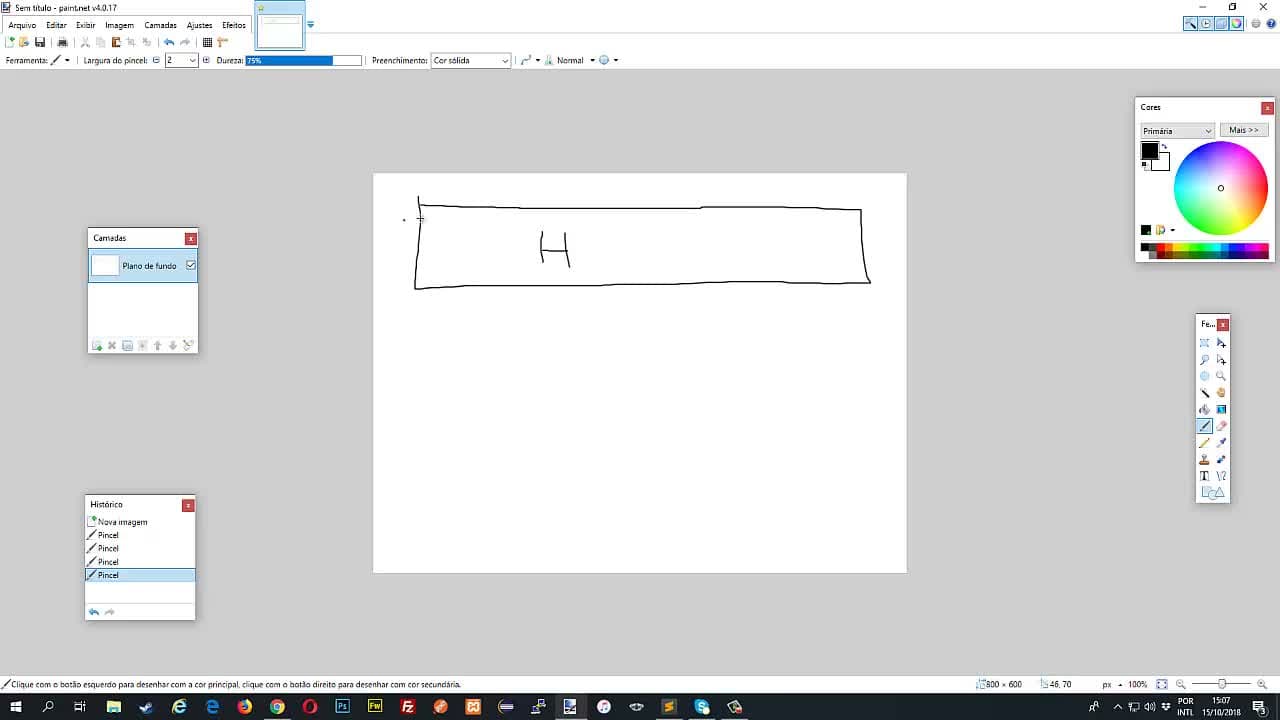Click the New image toolbar icon
Viewport: 1280px width, 720px height.
[x=10, y=42]
